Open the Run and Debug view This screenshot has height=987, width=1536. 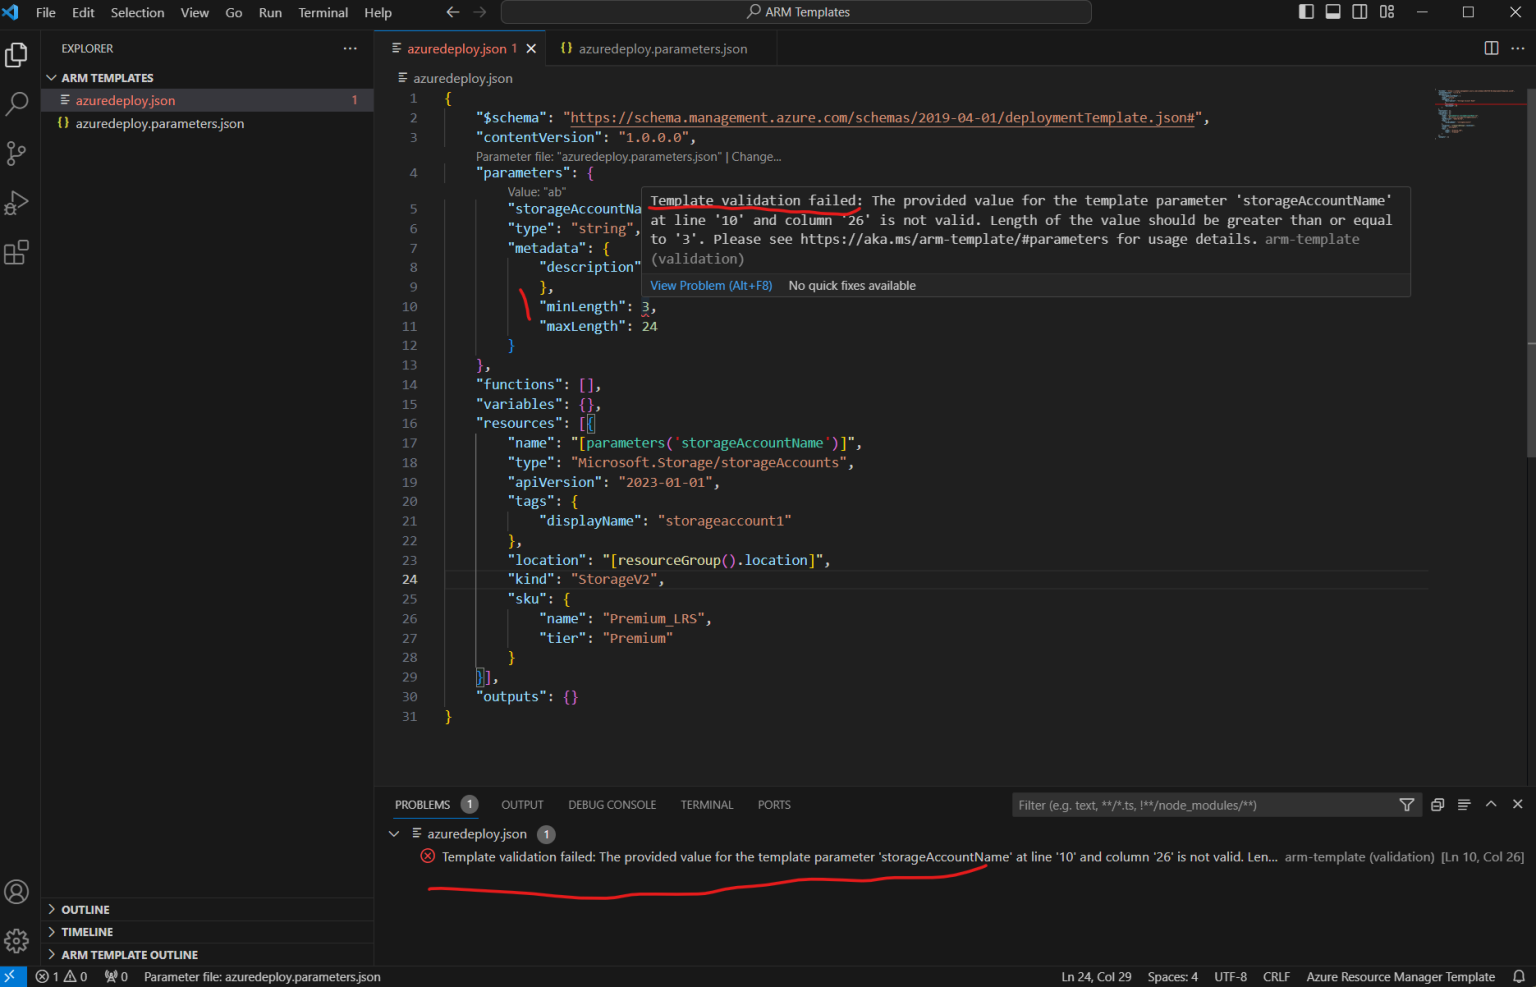click(16, 203)
